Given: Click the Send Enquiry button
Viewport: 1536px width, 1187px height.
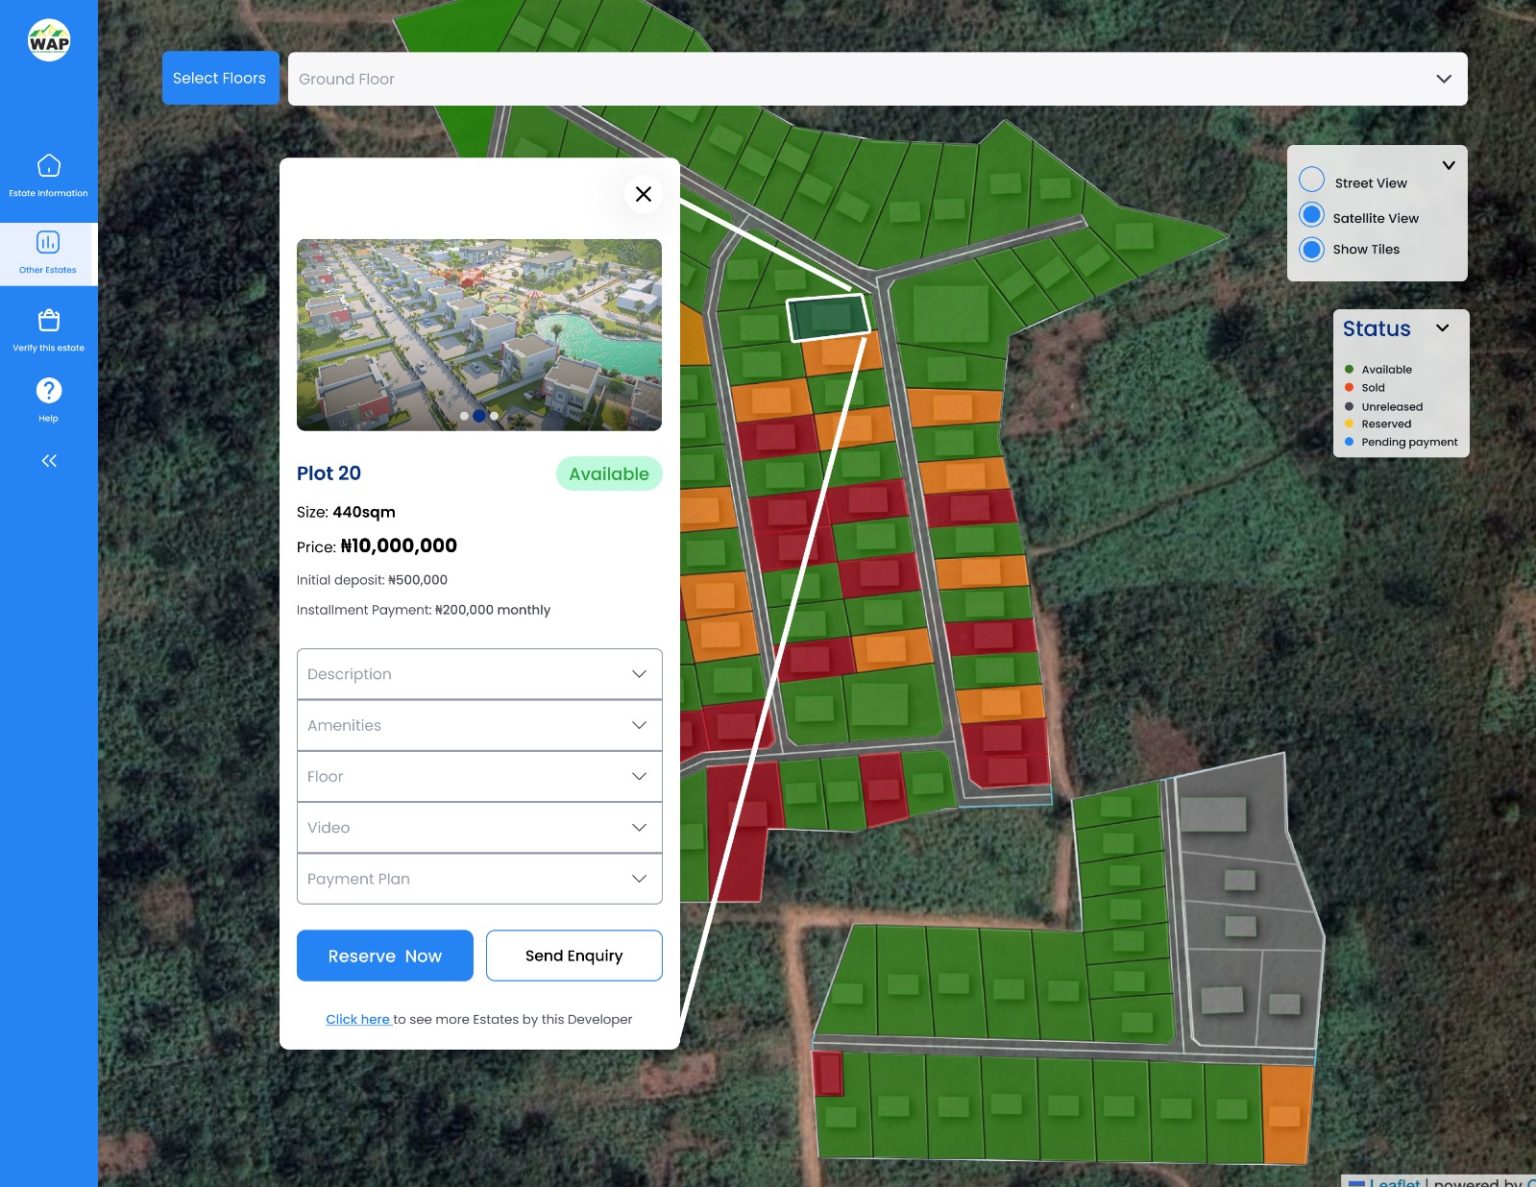Looking at the screenshot, I should click(573, 956).
